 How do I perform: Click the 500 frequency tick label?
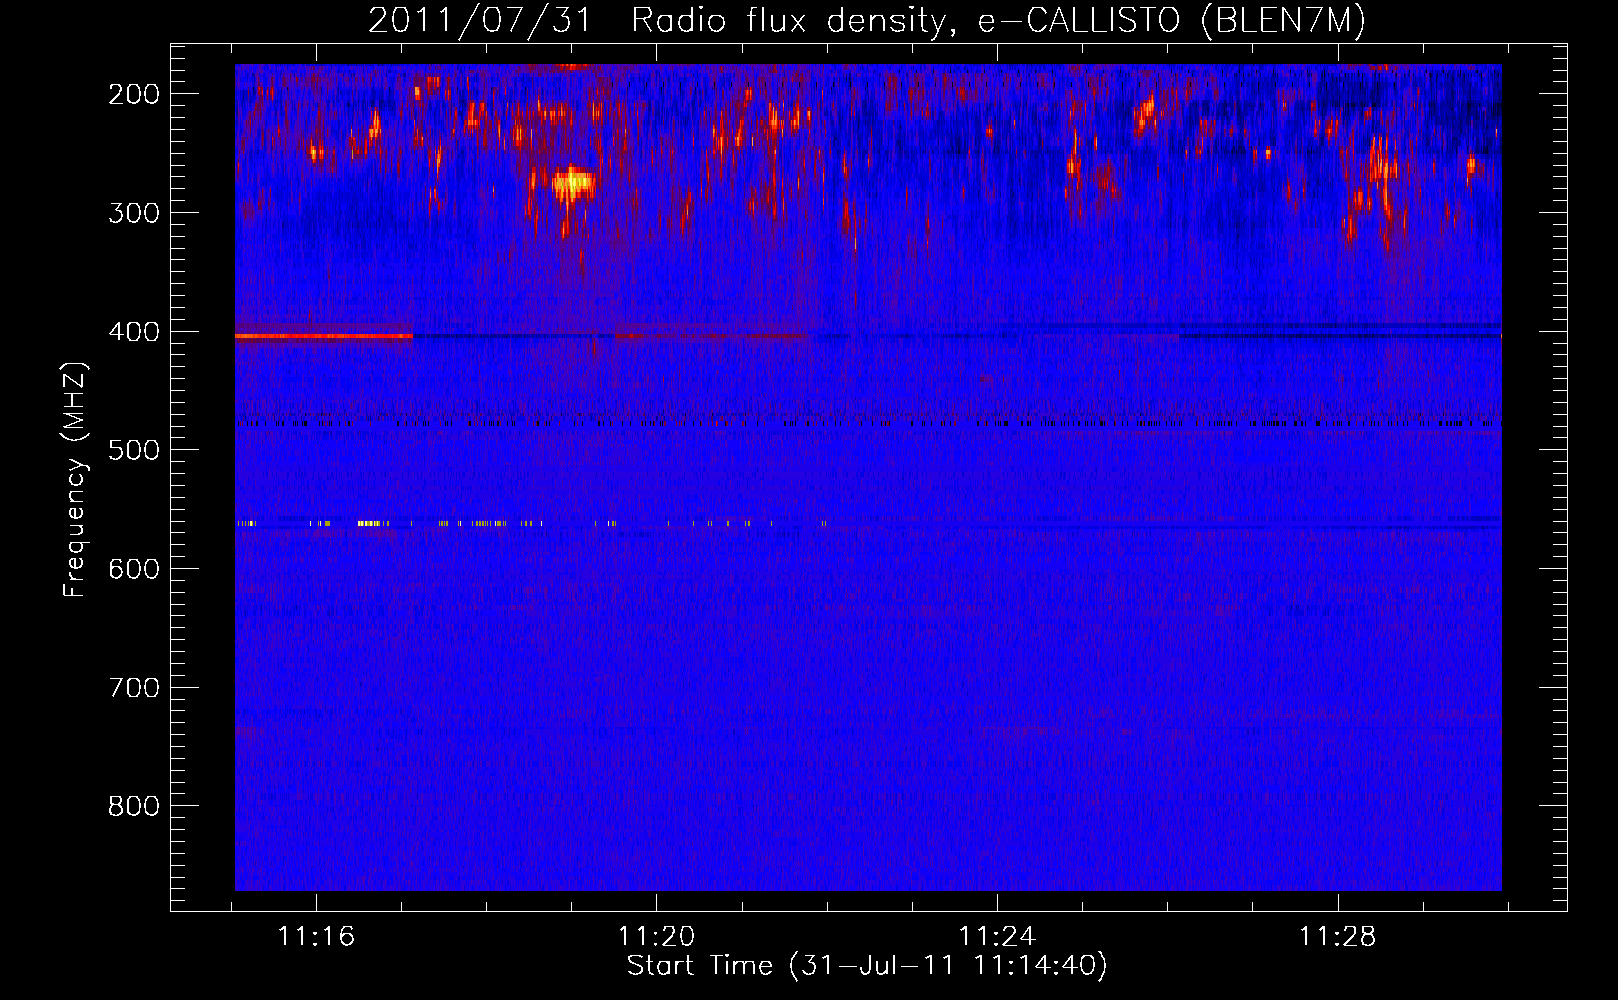[133, 450]
